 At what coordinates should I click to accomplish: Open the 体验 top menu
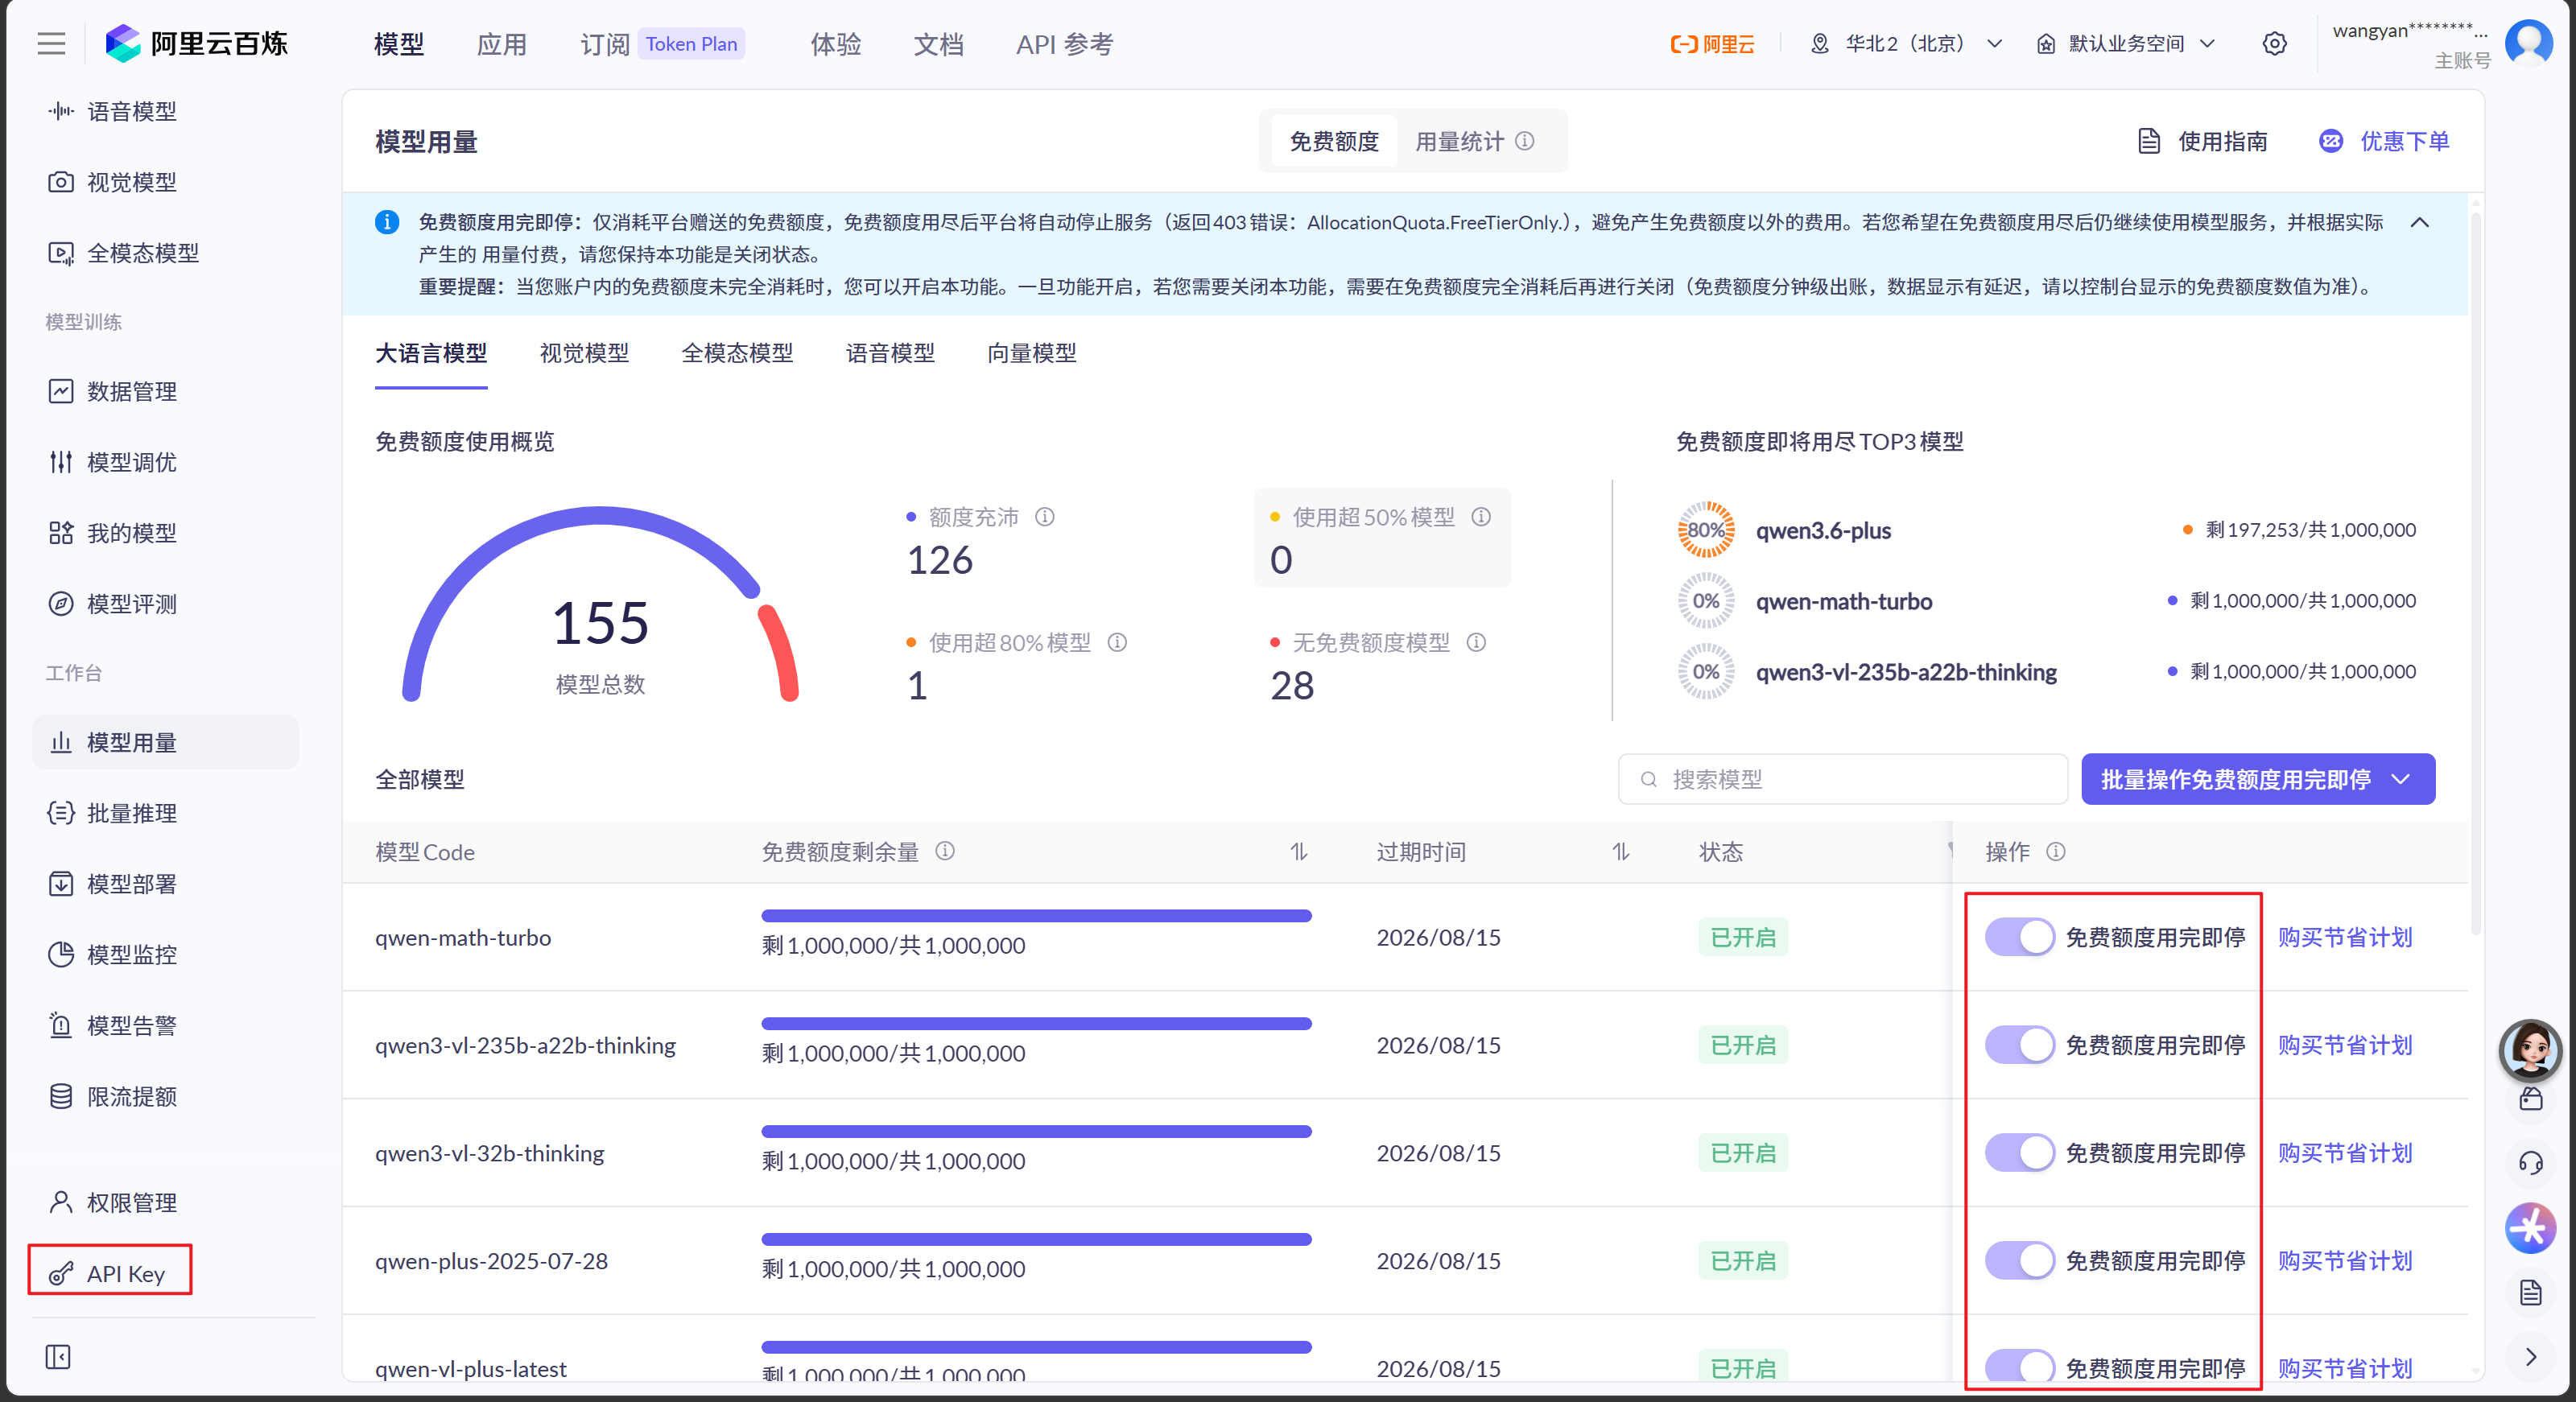tap(835, 44)
